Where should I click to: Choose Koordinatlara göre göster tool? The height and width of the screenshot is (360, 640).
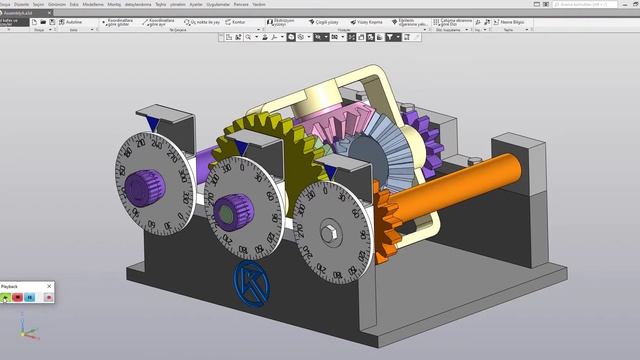click(117, 22)
